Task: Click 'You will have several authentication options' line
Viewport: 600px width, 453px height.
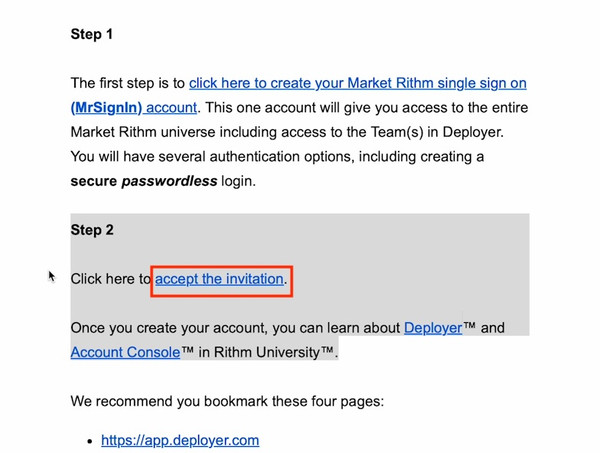Action: [277, 156]
